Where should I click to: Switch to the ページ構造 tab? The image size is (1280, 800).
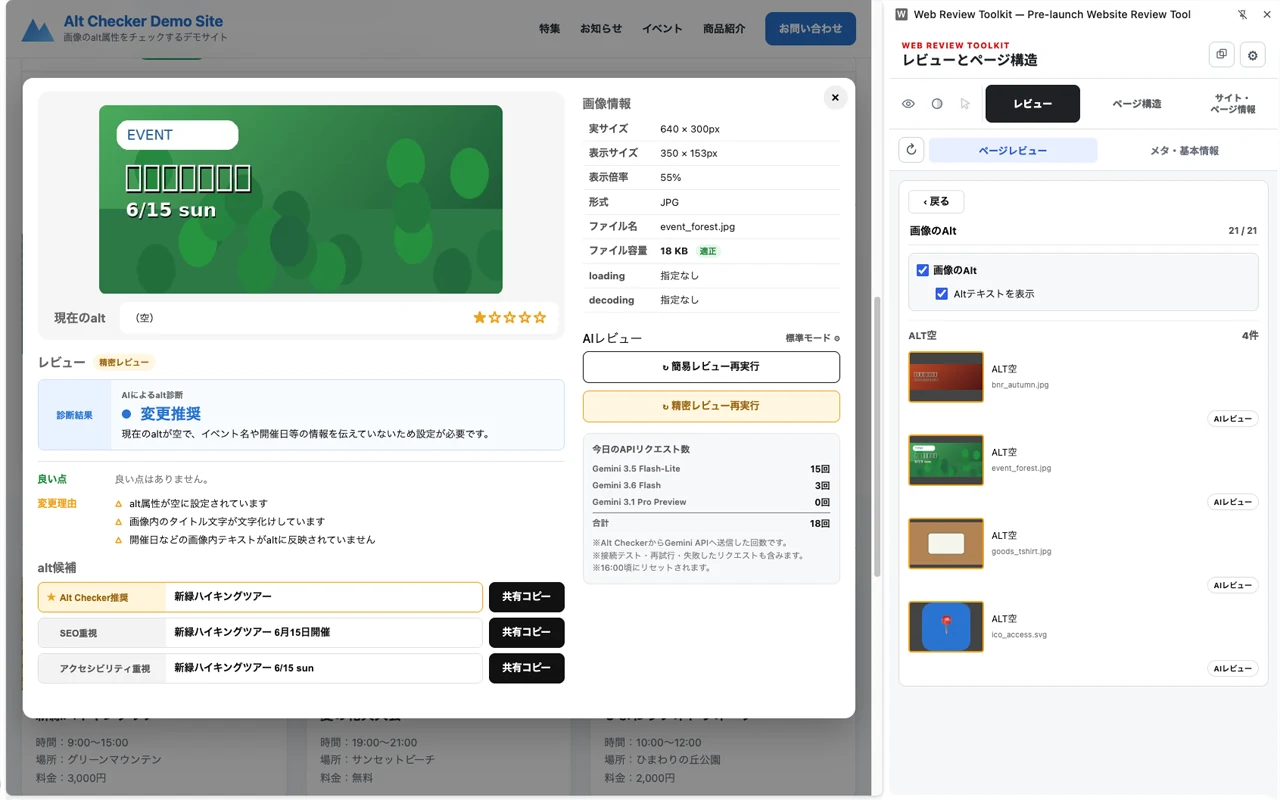click(x=1137, y=104)
